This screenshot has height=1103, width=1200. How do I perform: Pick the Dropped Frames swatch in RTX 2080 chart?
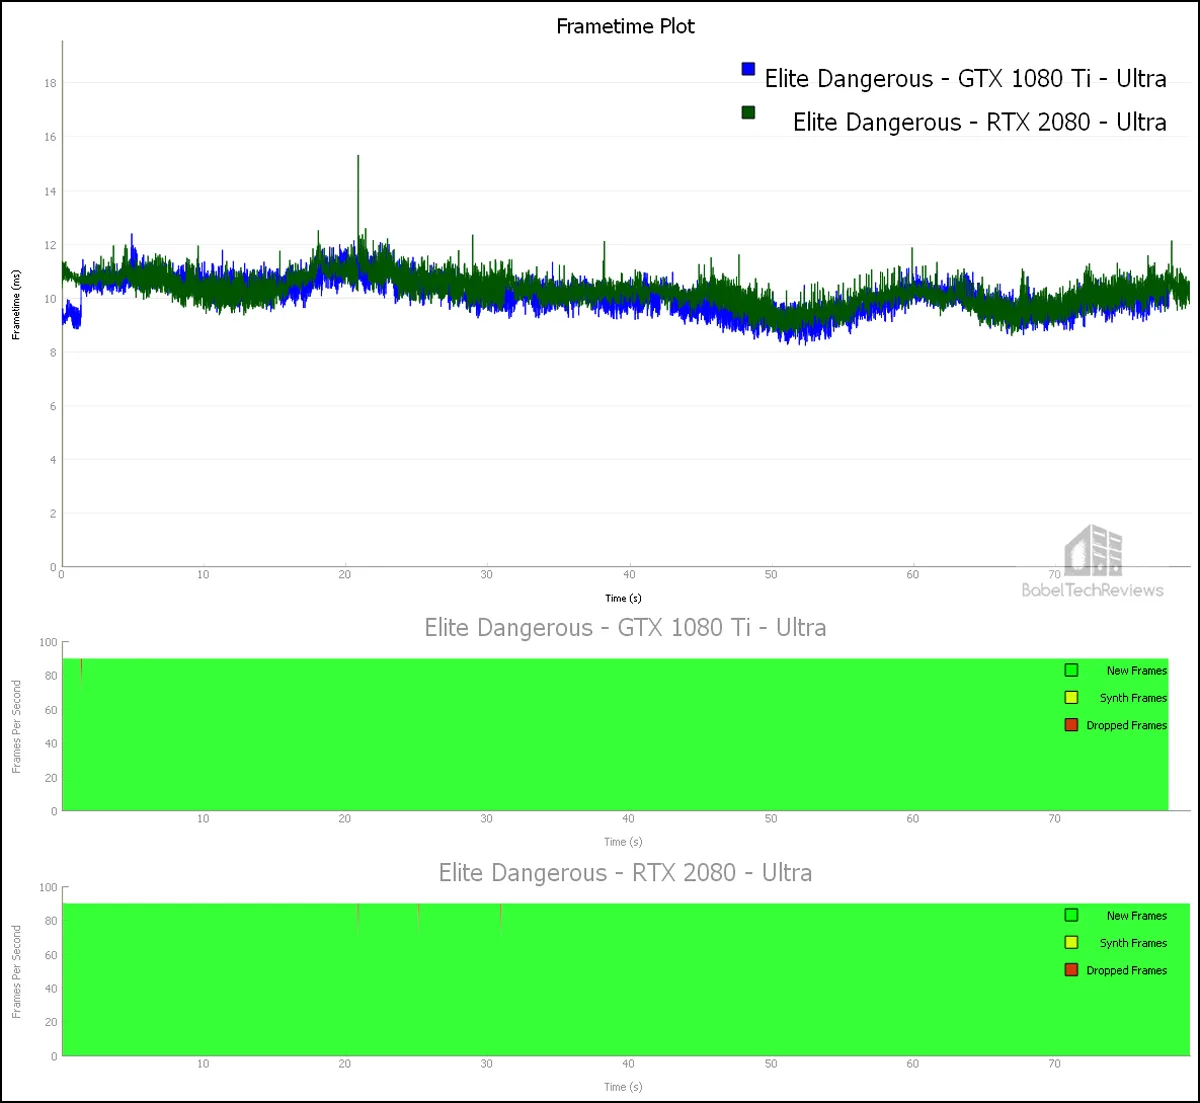pyautogui.click(x=1071, y=970)
